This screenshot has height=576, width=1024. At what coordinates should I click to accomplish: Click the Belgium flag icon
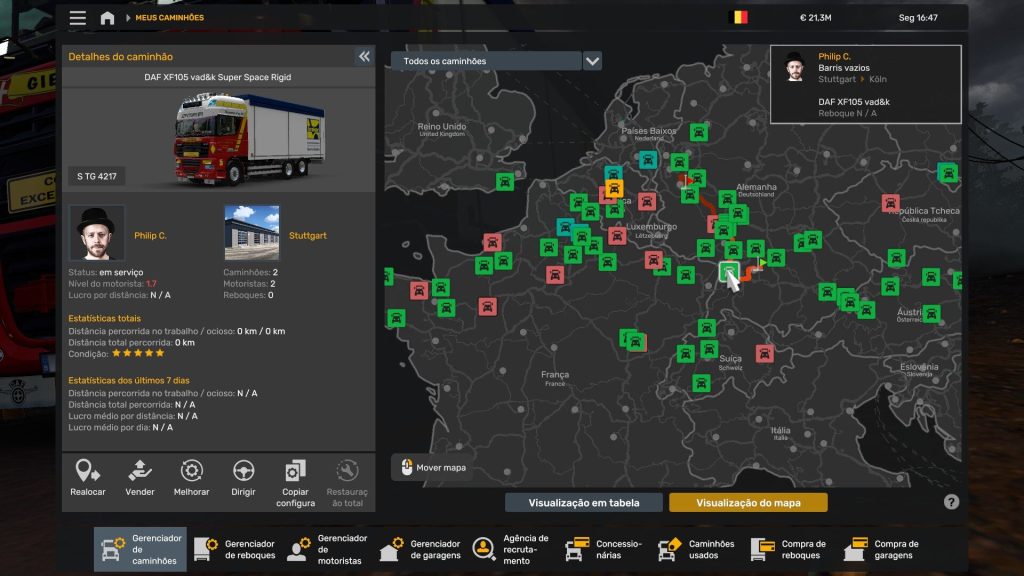[738, 18]
